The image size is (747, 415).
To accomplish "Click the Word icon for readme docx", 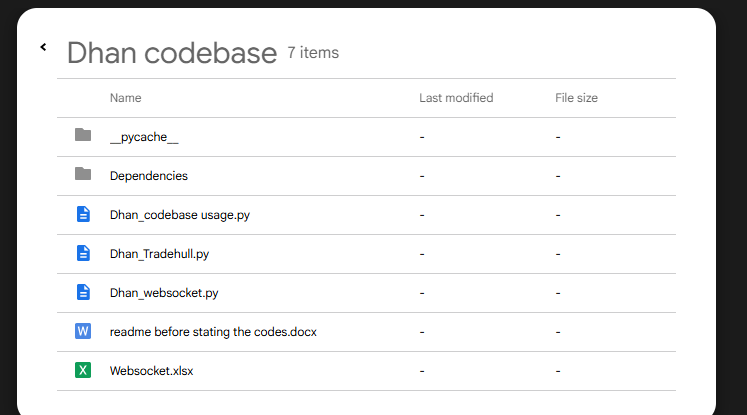I will [x=83, y=331].
